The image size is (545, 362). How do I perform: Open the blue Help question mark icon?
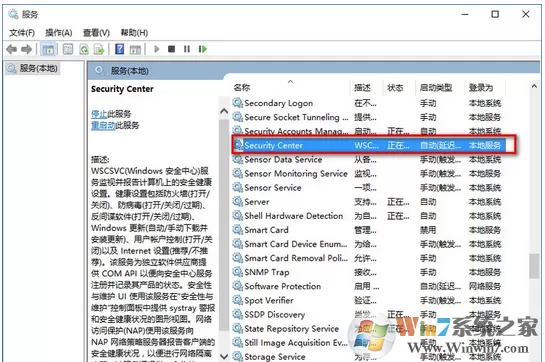[120, 49]
